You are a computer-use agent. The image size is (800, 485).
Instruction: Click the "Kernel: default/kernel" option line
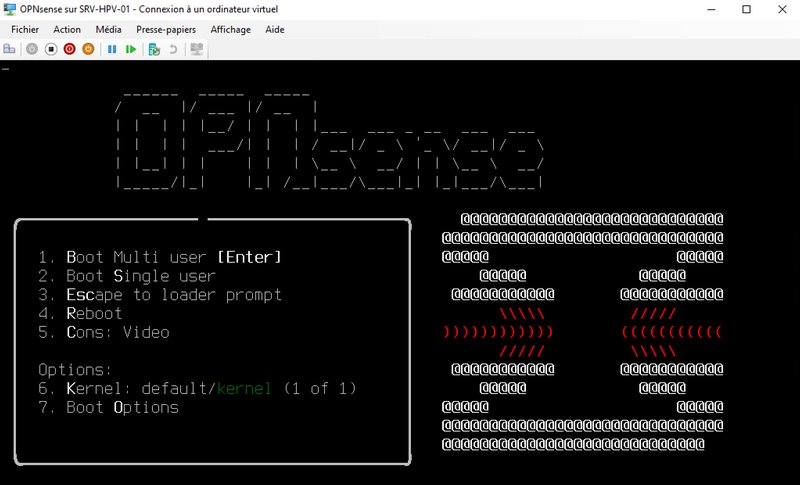pos(197,389)
